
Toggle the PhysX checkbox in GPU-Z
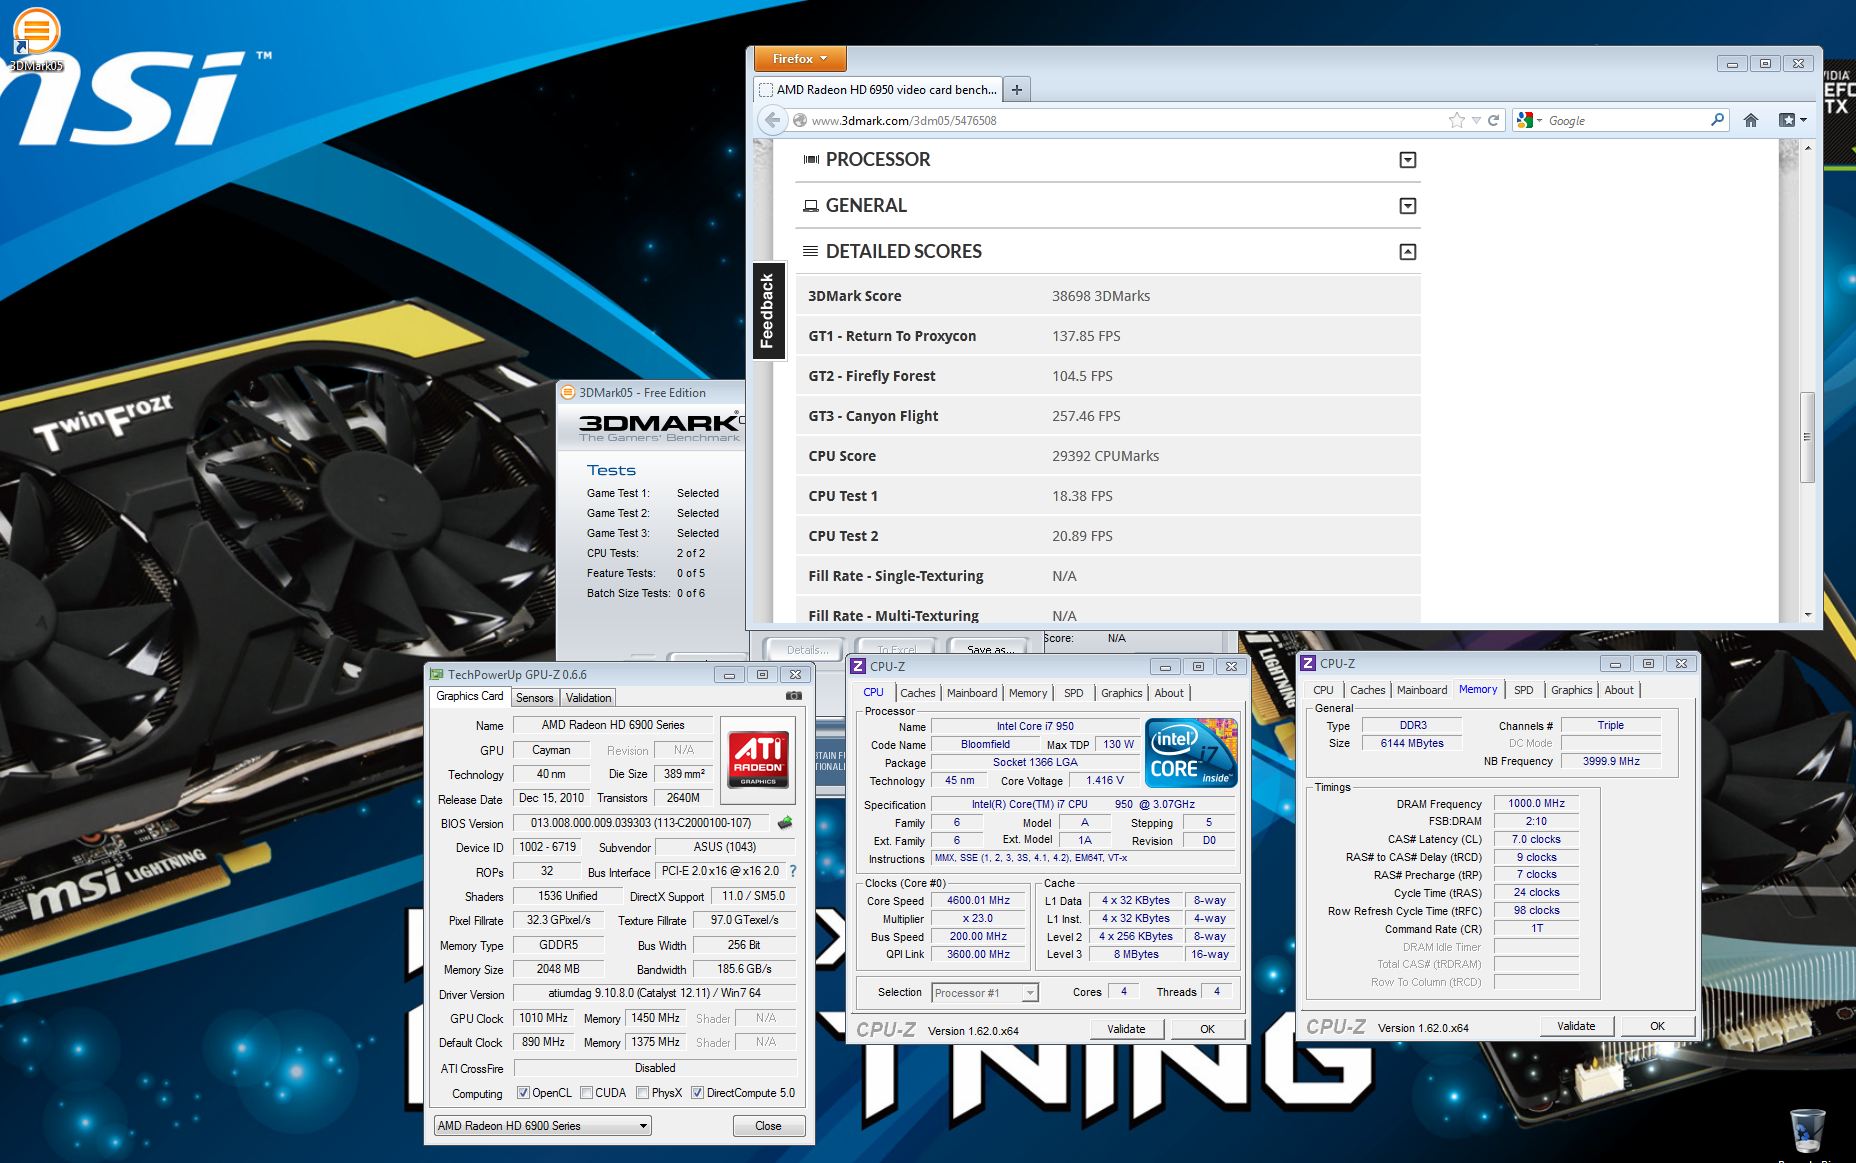click(x=643, y=1093)
